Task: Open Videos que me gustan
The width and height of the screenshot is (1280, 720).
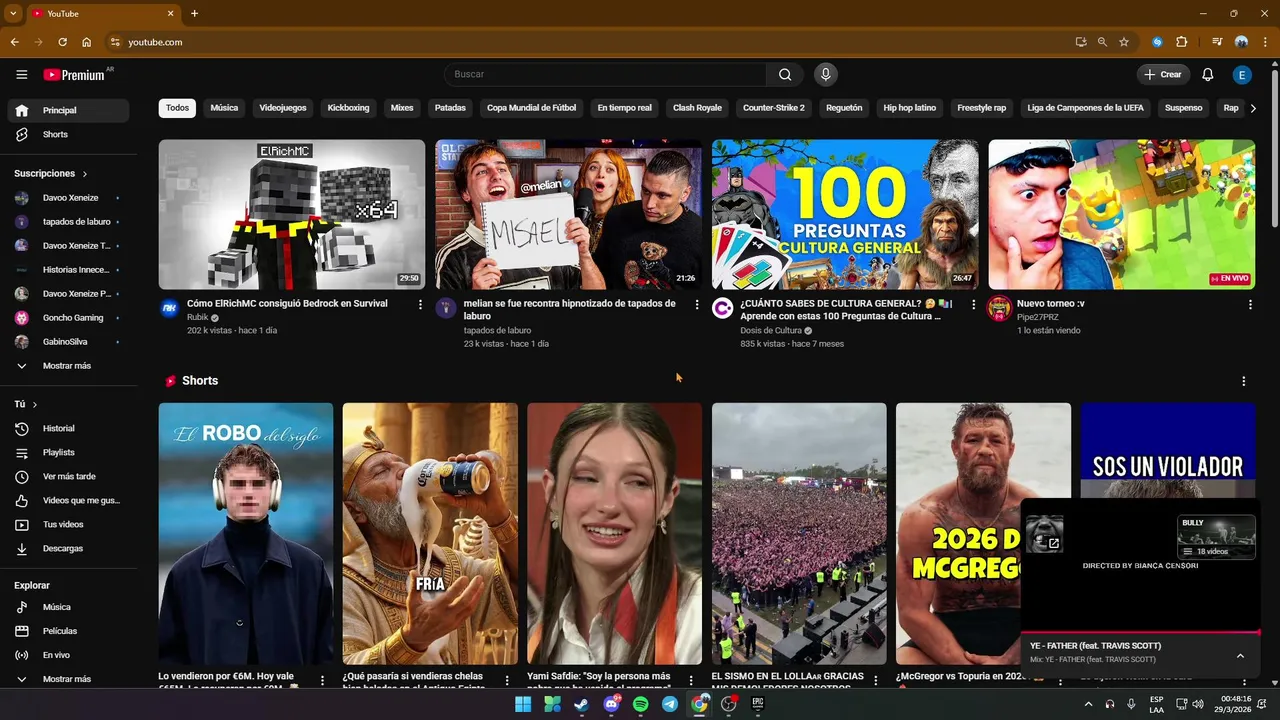Action: (x=67, y=500)
